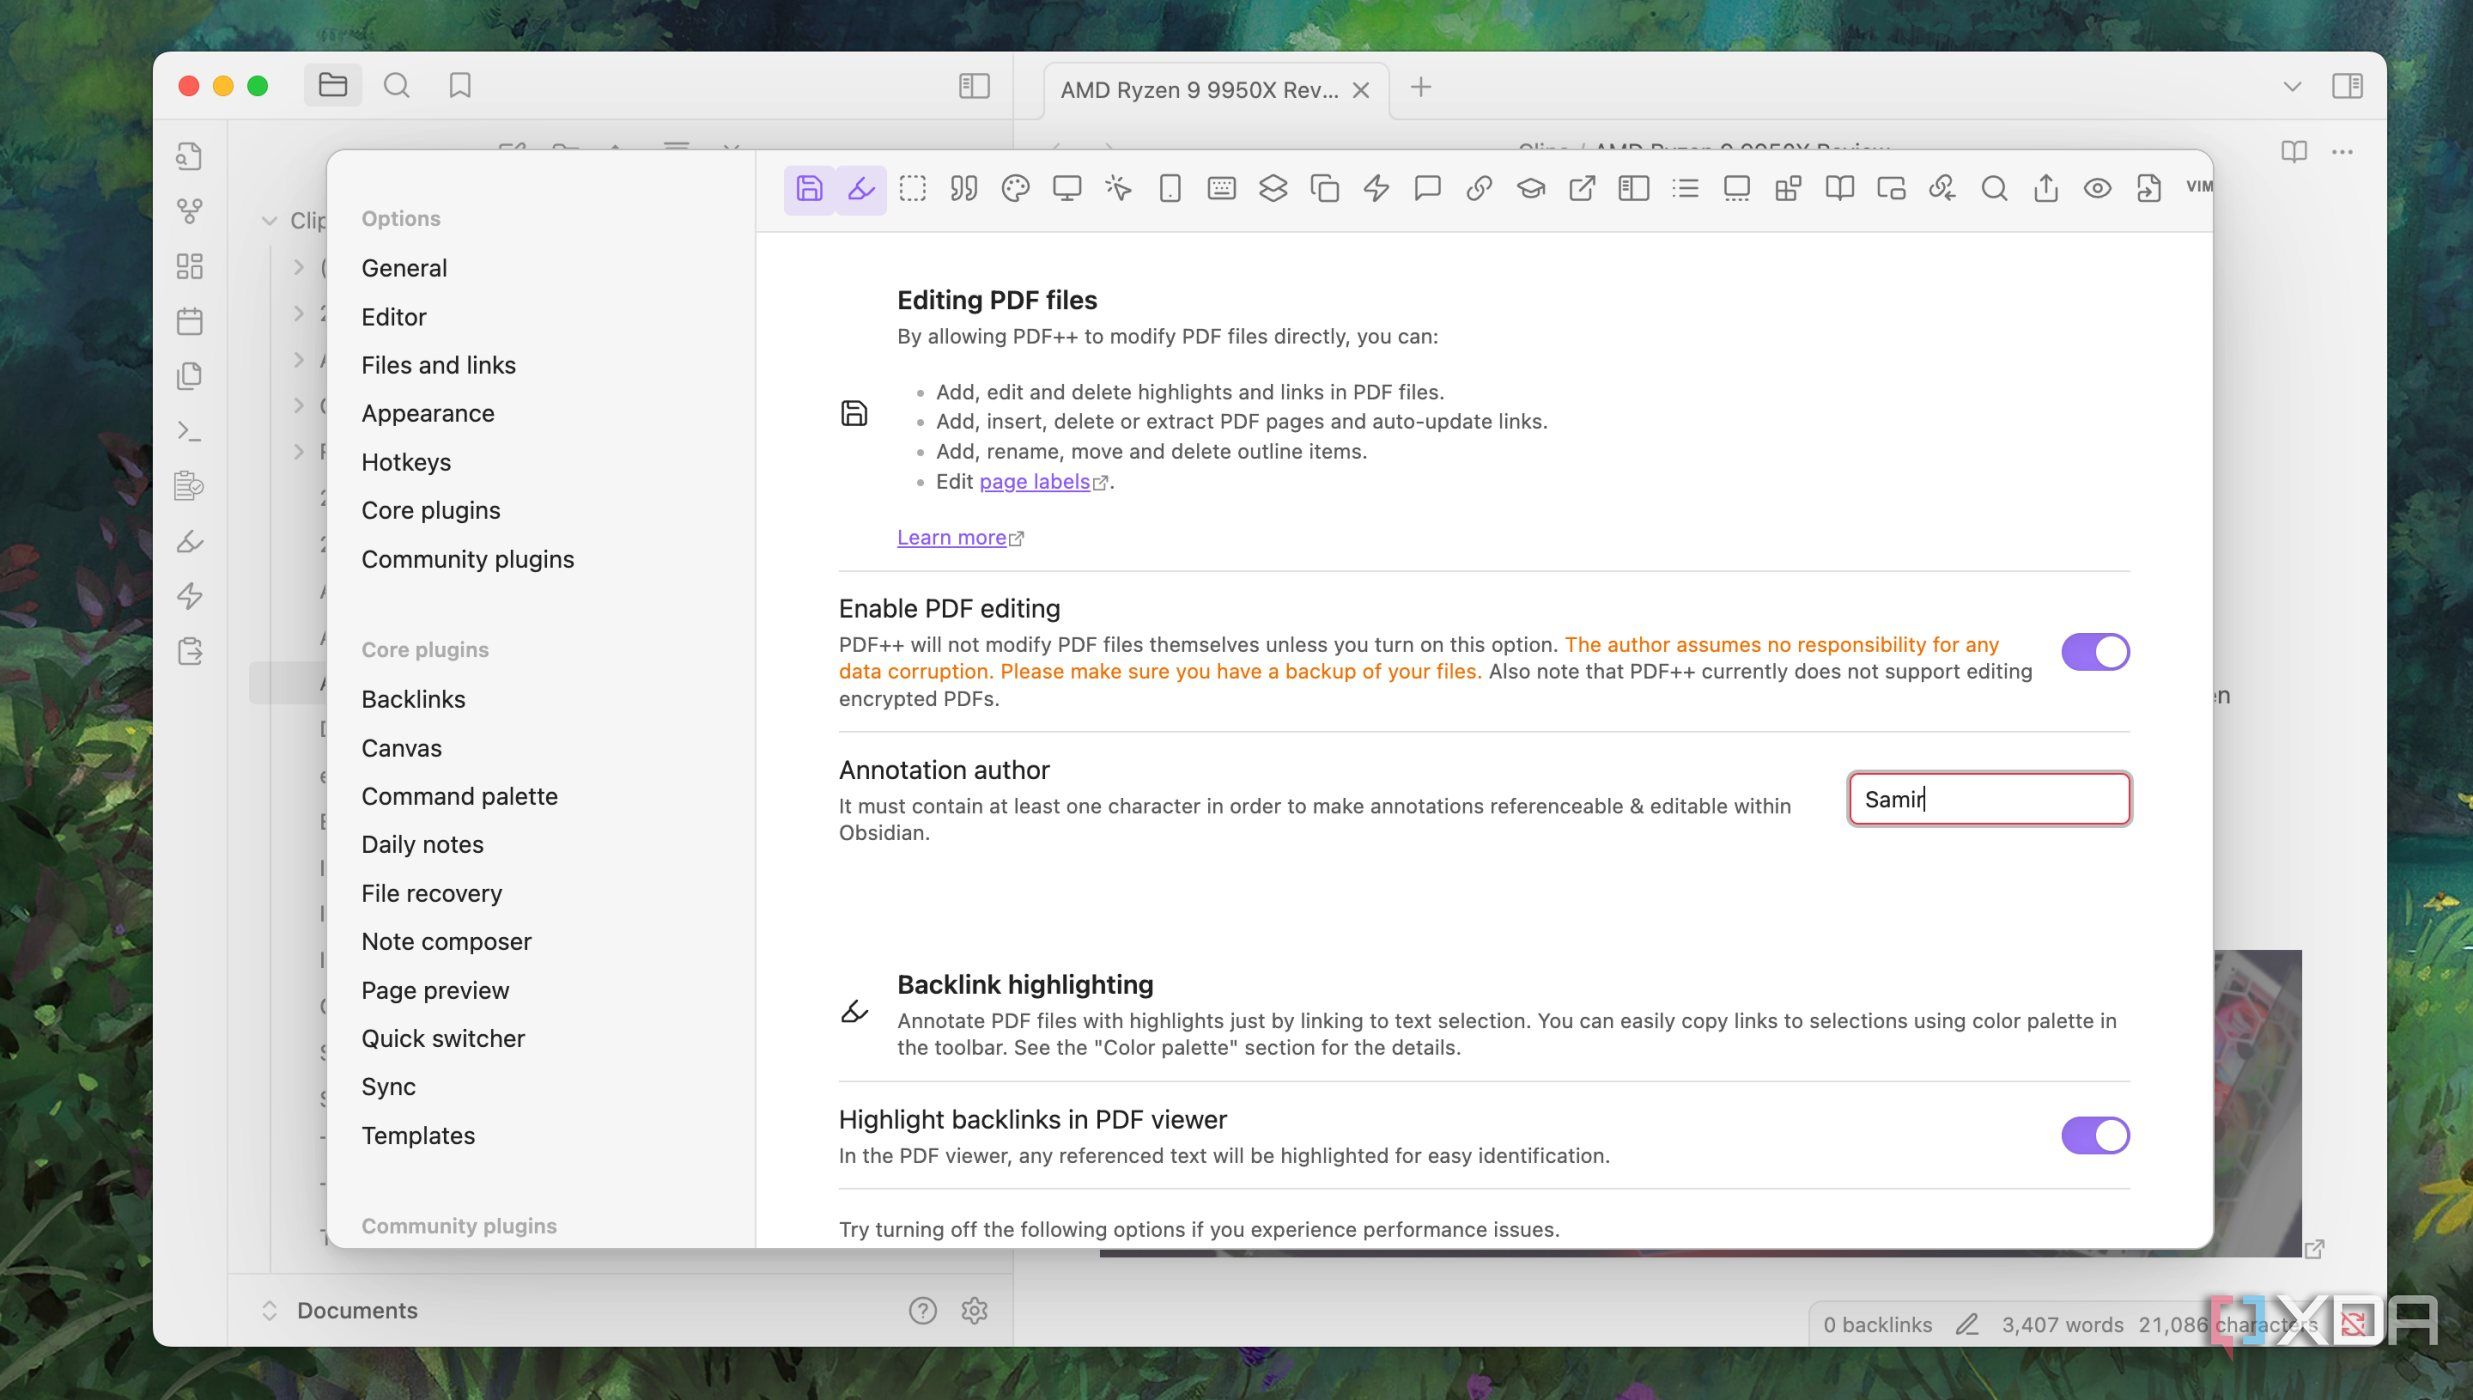Open the Color palette settings icon

click(1015, 188)
